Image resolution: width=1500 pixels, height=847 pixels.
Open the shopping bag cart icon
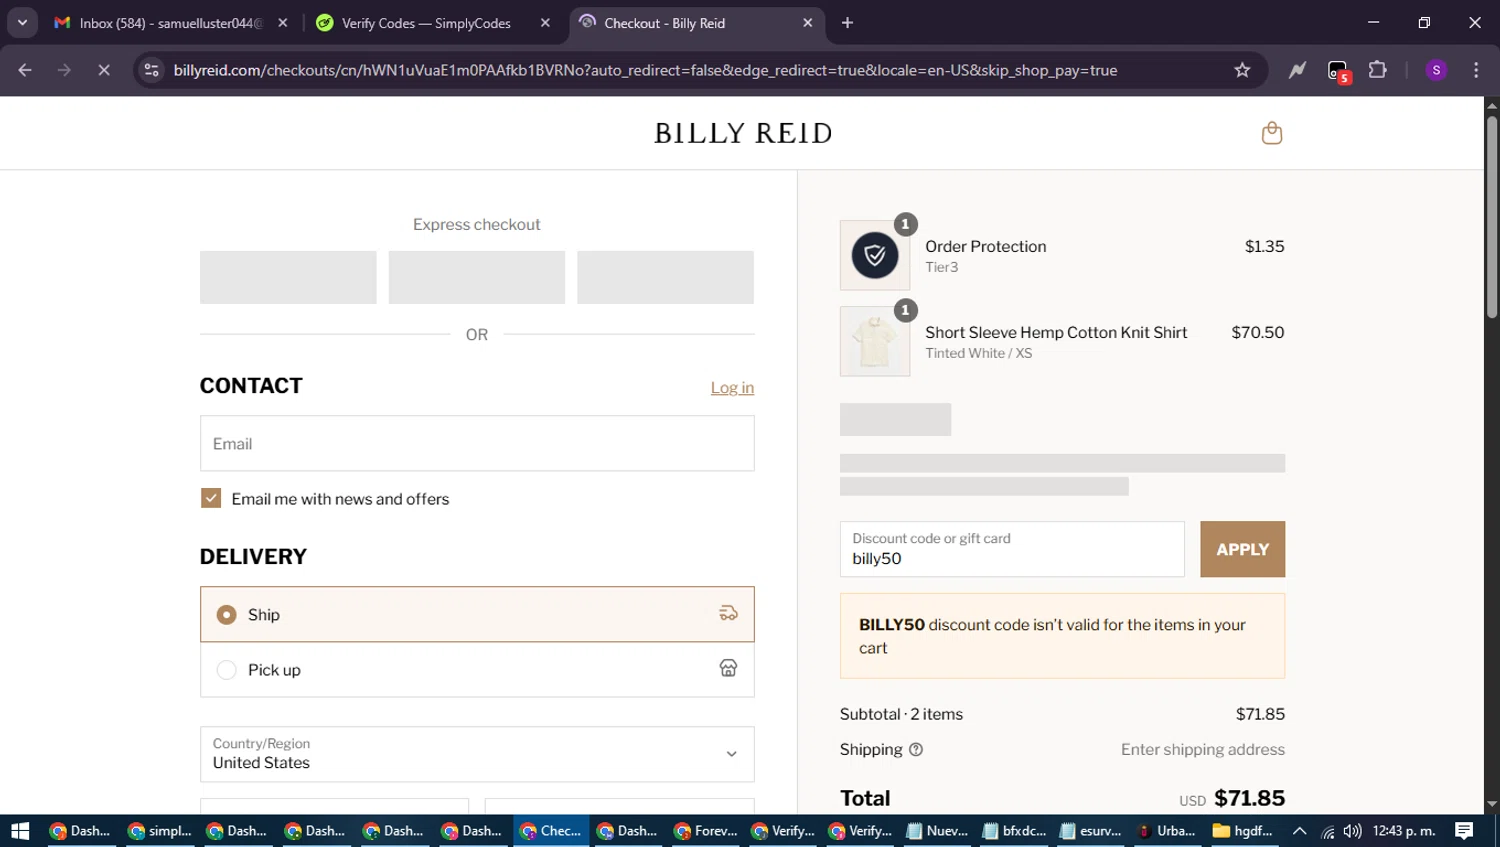(1271, 133)
